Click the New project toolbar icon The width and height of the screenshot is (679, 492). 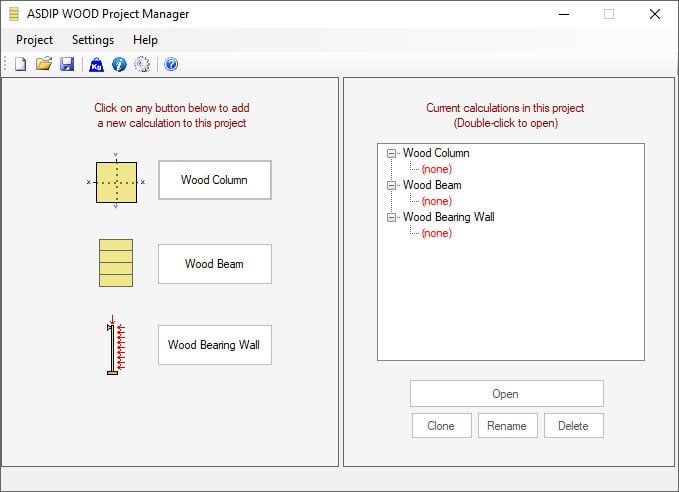[x=20, y=64]
